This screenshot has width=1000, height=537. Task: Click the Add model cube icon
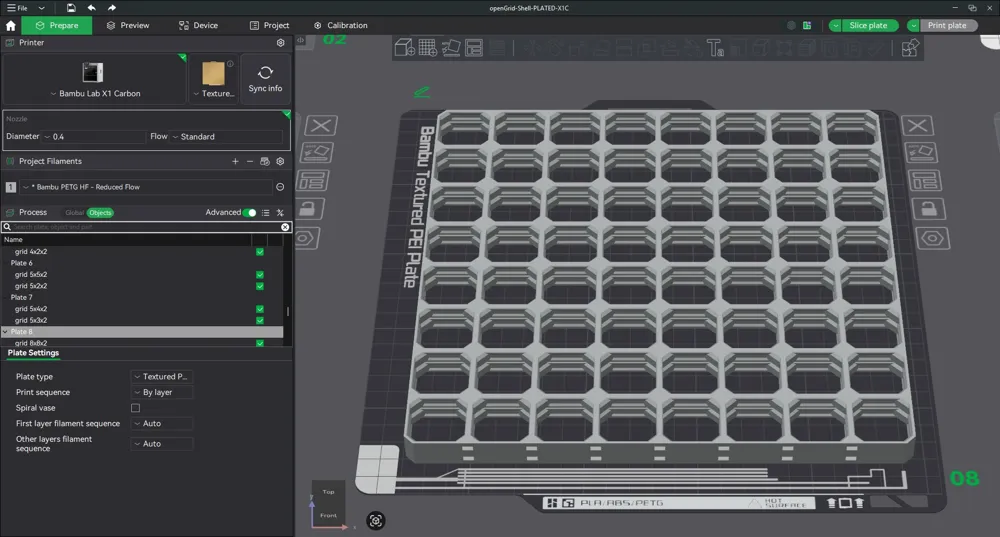pyautogui.click(x=404, y=48)
